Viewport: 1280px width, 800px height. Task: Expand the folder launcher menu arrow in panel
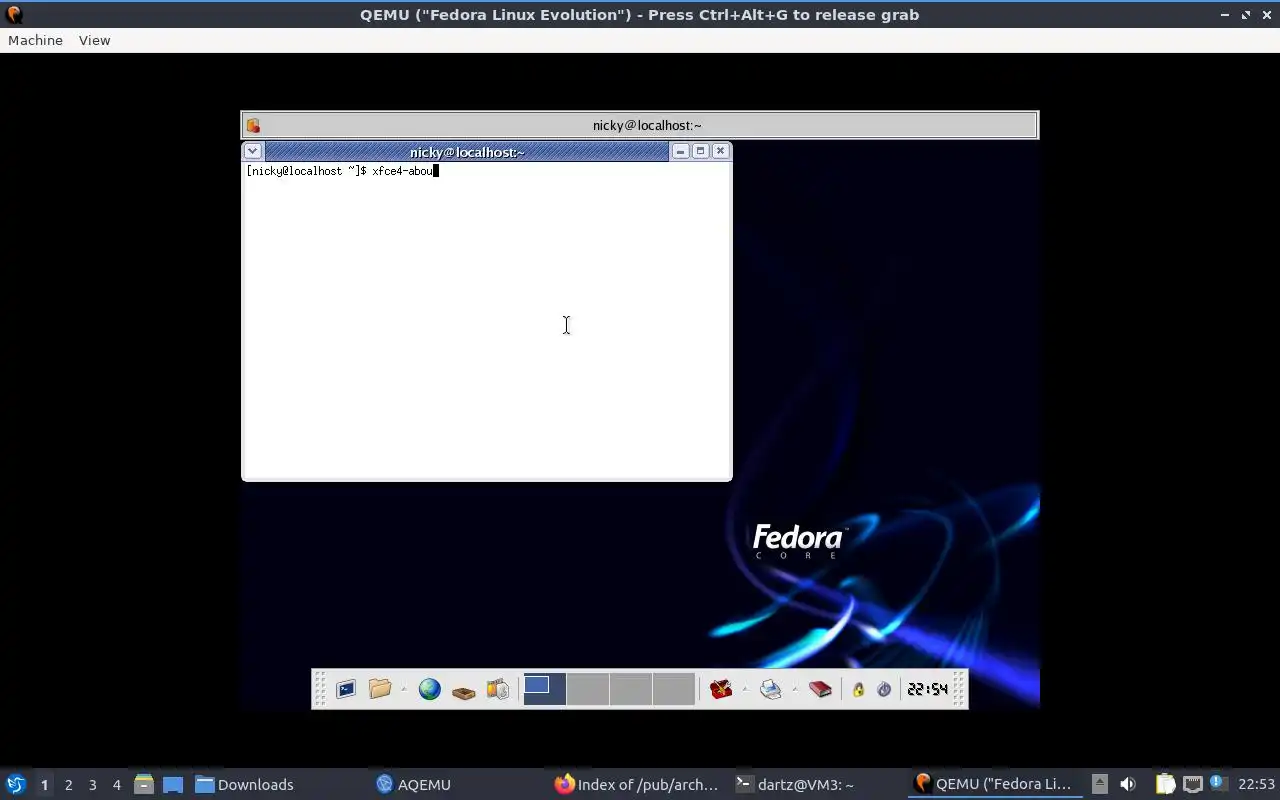pos(404,689)
